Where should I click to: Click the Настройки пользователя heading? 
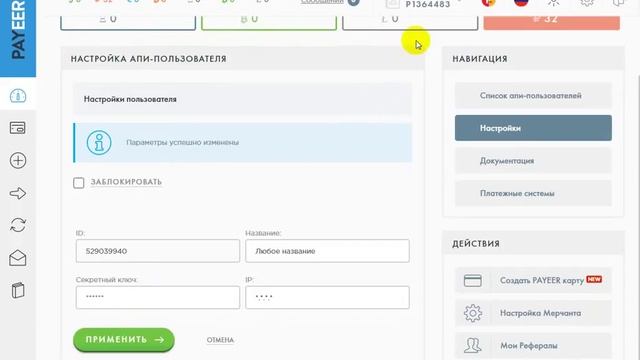coord(130,99)
